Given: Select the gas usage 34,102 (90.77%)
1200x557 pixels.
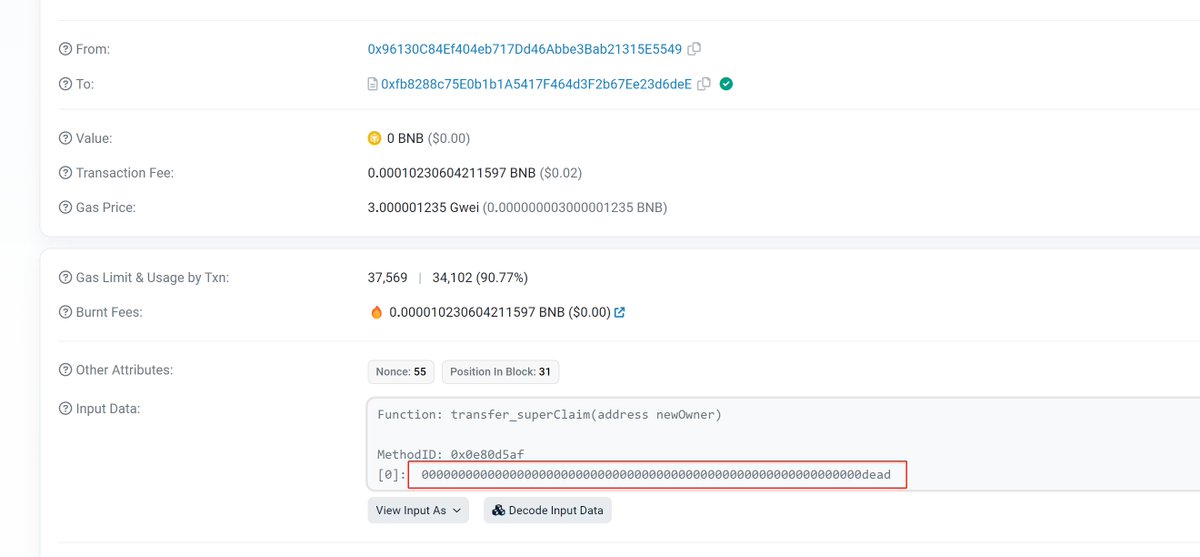Looking at the screenshot, I should 480,277.
